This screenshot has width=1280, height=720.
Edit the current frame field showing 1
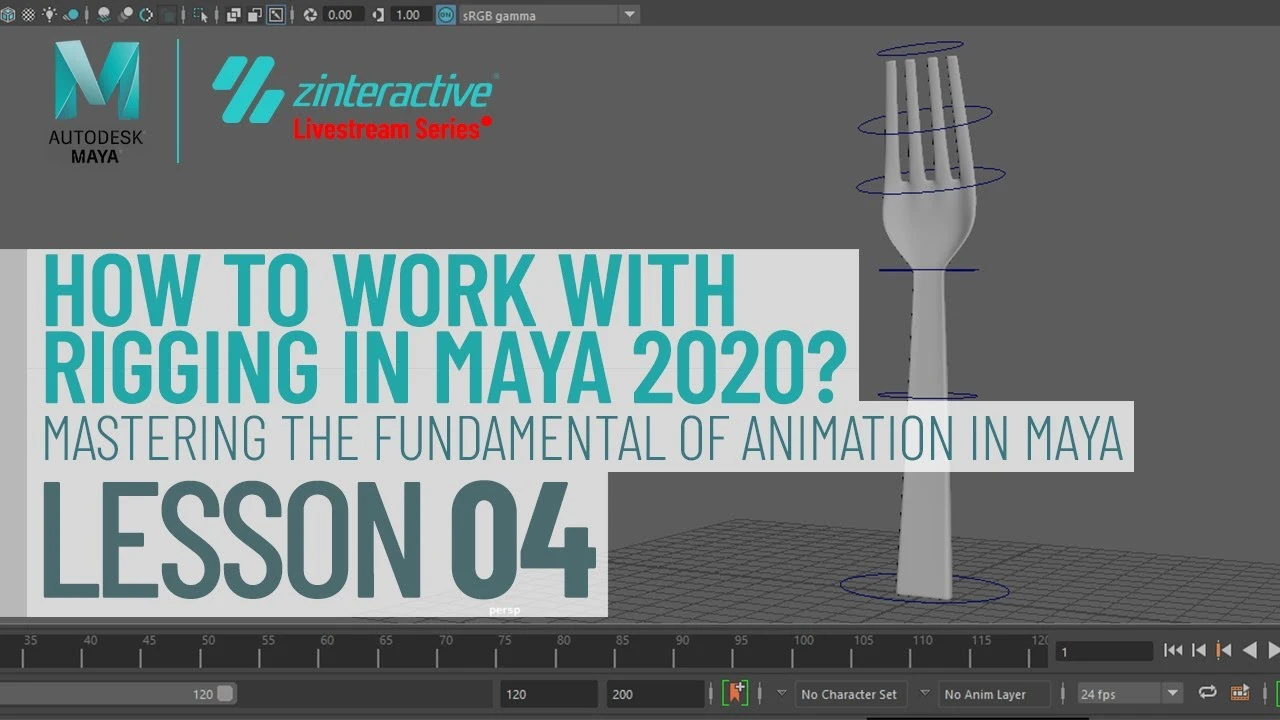tap(1105, 651)
